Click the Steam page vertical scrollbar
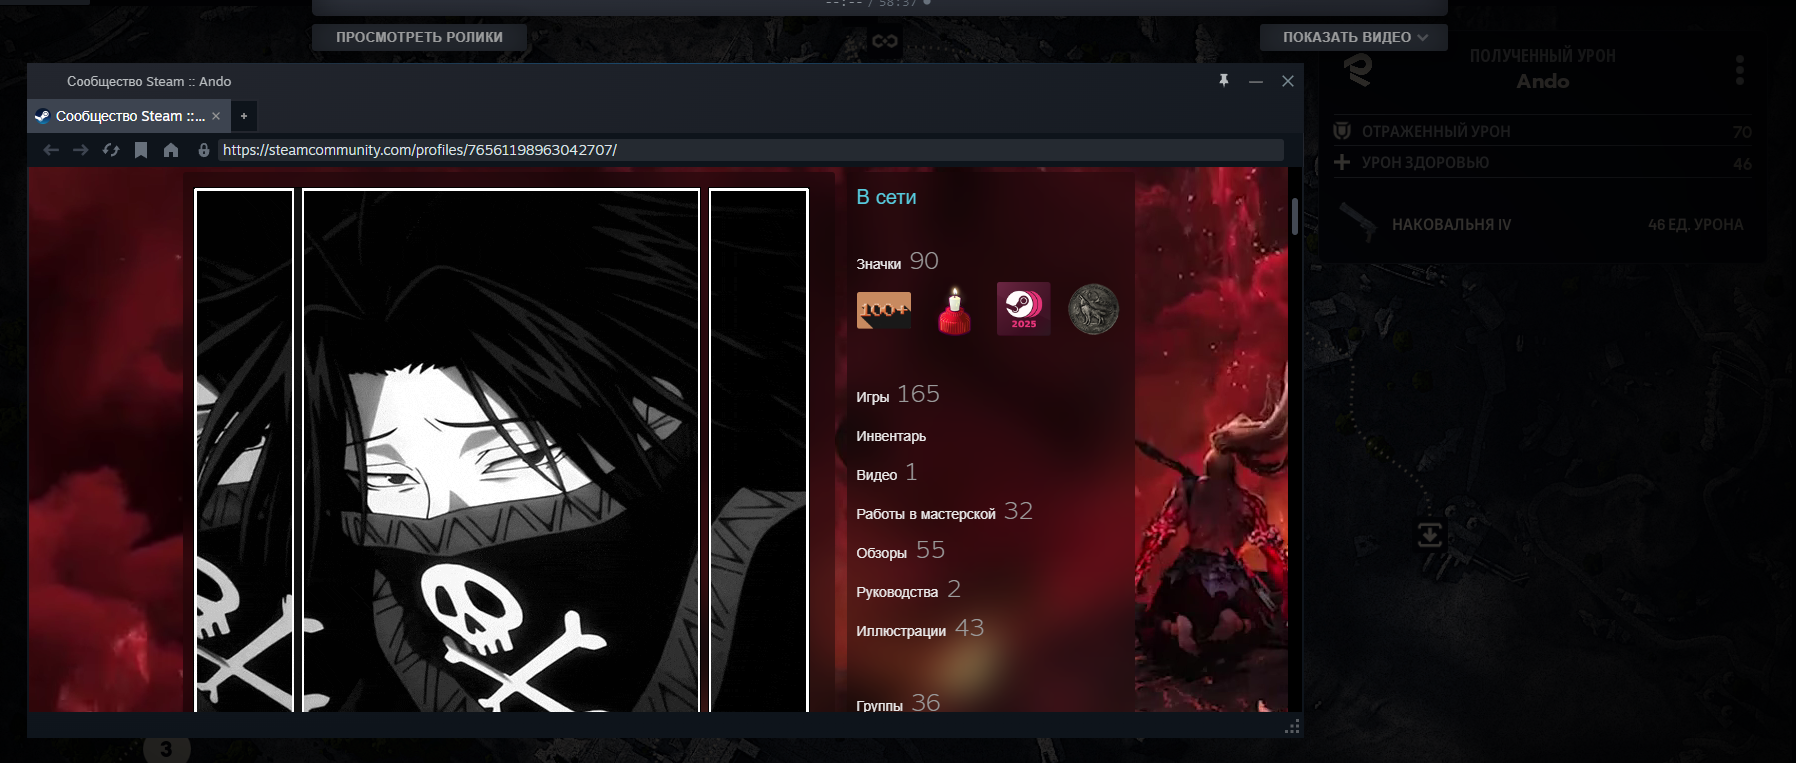The image size is (1796, 763). tap(1295, 216)
